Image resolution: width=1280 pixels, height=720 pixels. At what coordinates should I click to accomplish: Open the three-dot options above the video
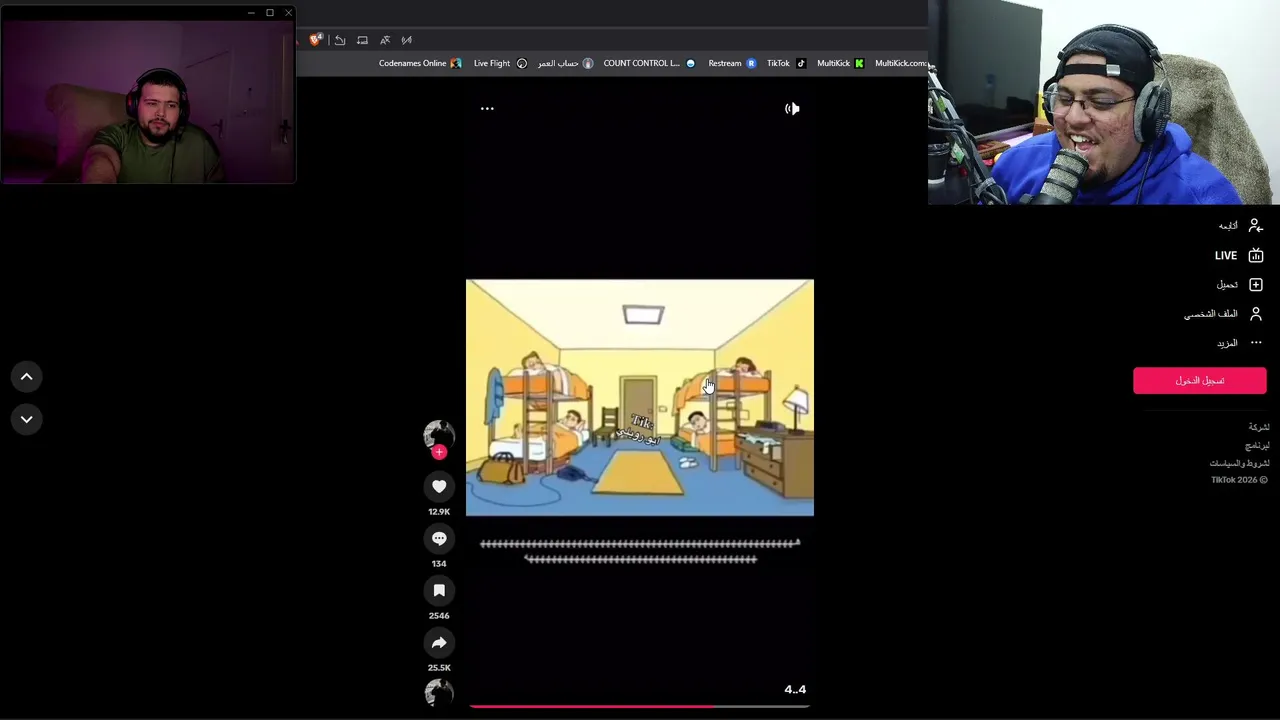tap(487, 108)
